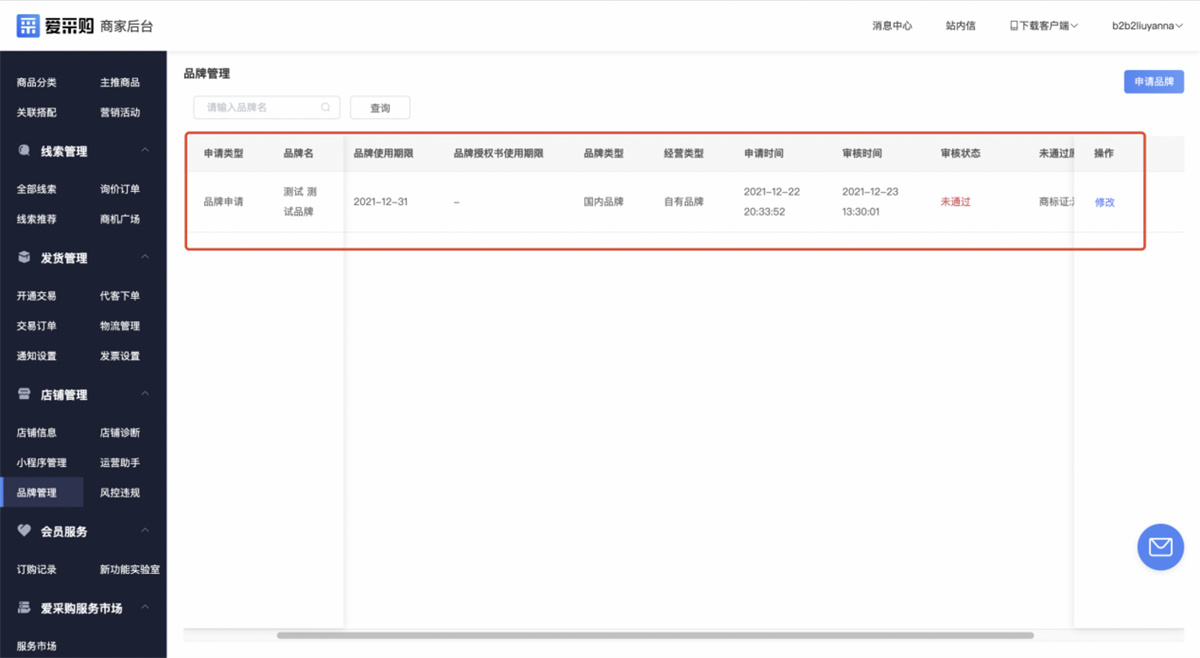This screenshot has width=1200, height=658.
Task: Go to 关联搭配 in sidebar
Action: [37, 113]
